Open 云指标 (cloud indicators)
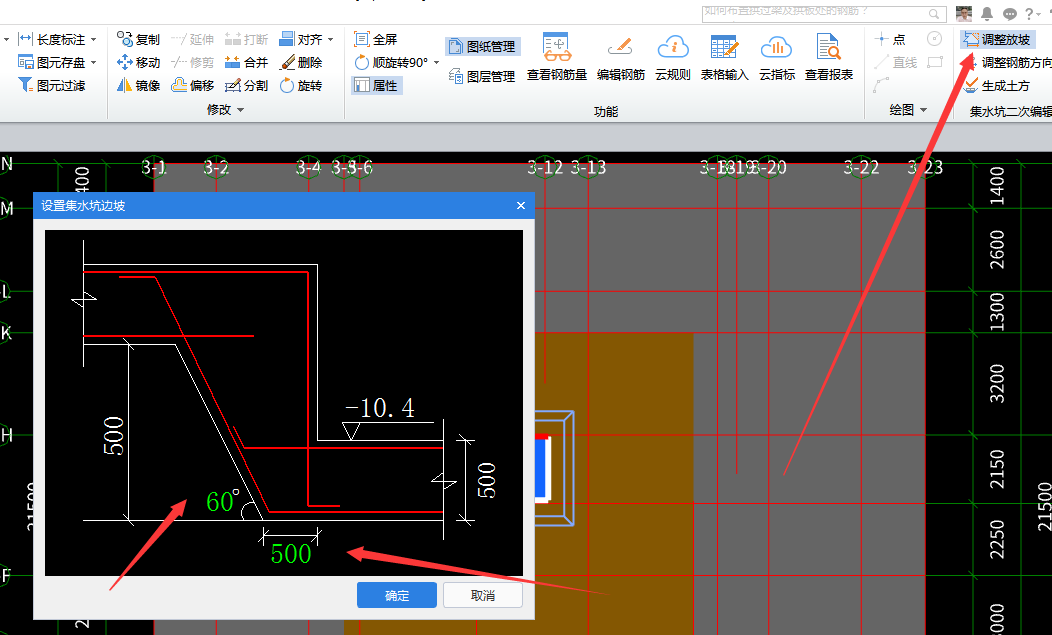 point(776,56)
